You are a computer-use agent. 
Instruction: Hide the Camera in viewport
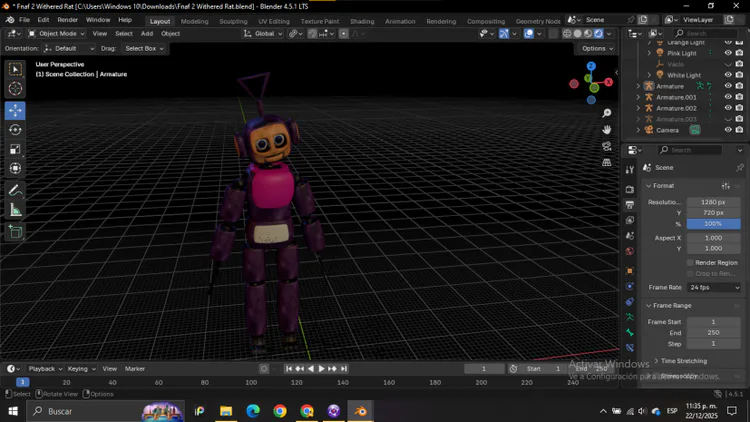pyautogui.click(x=728, y=130)
